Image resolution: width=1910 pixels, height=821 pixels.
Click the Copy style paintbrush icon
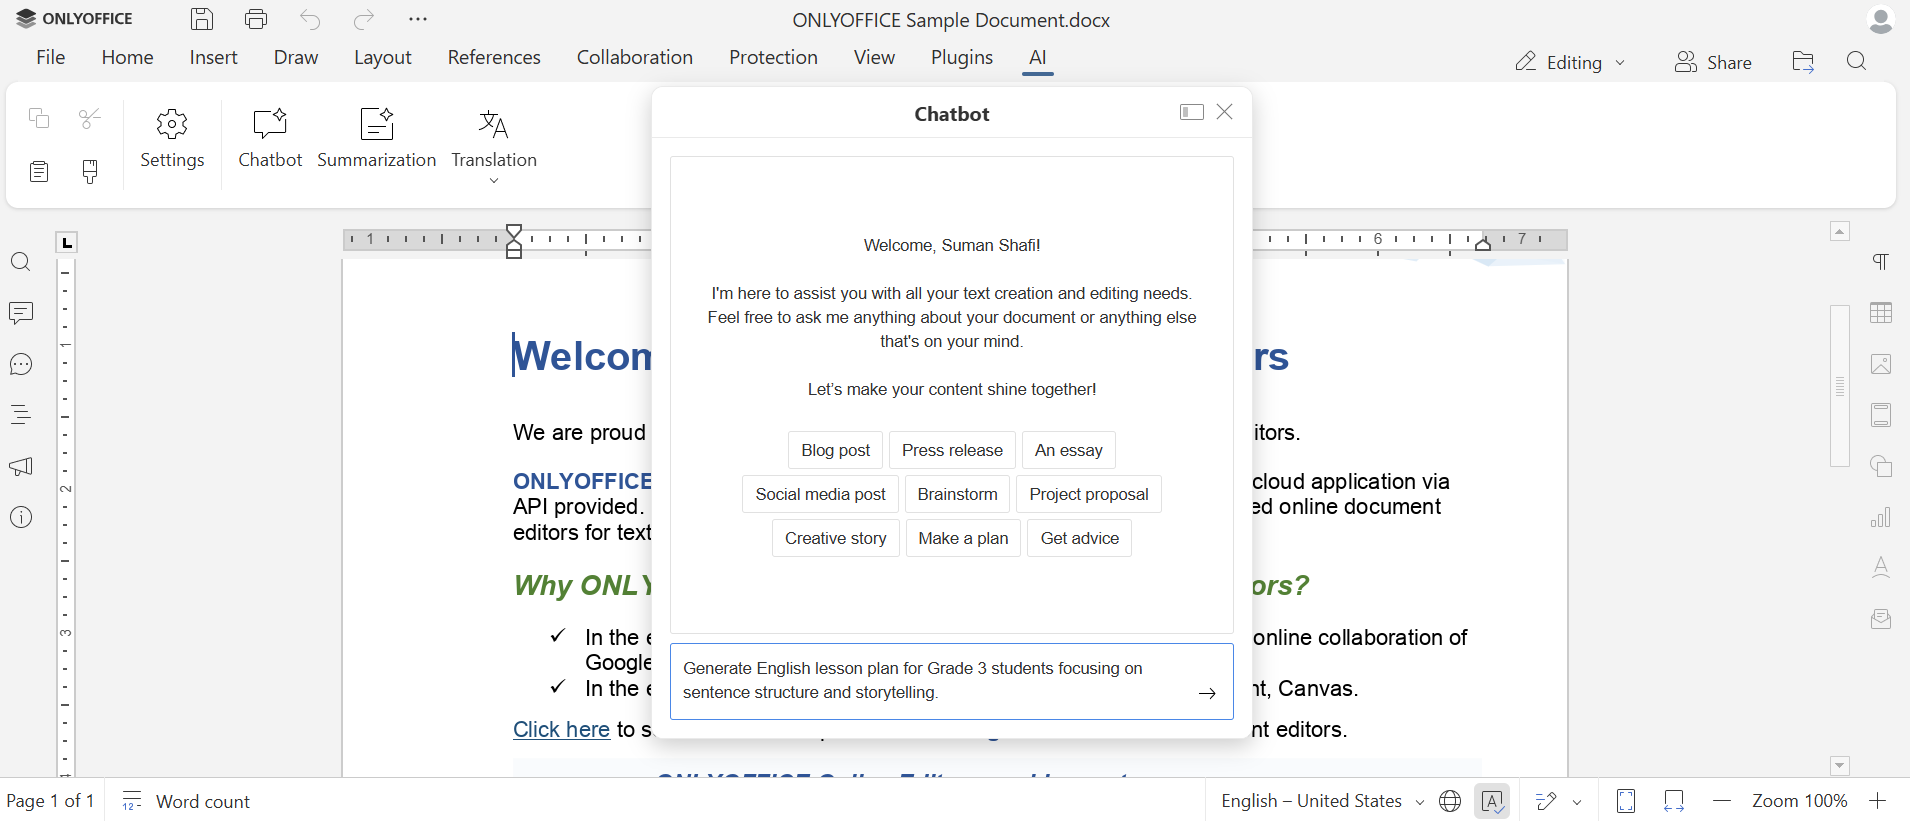click(90, 171)
